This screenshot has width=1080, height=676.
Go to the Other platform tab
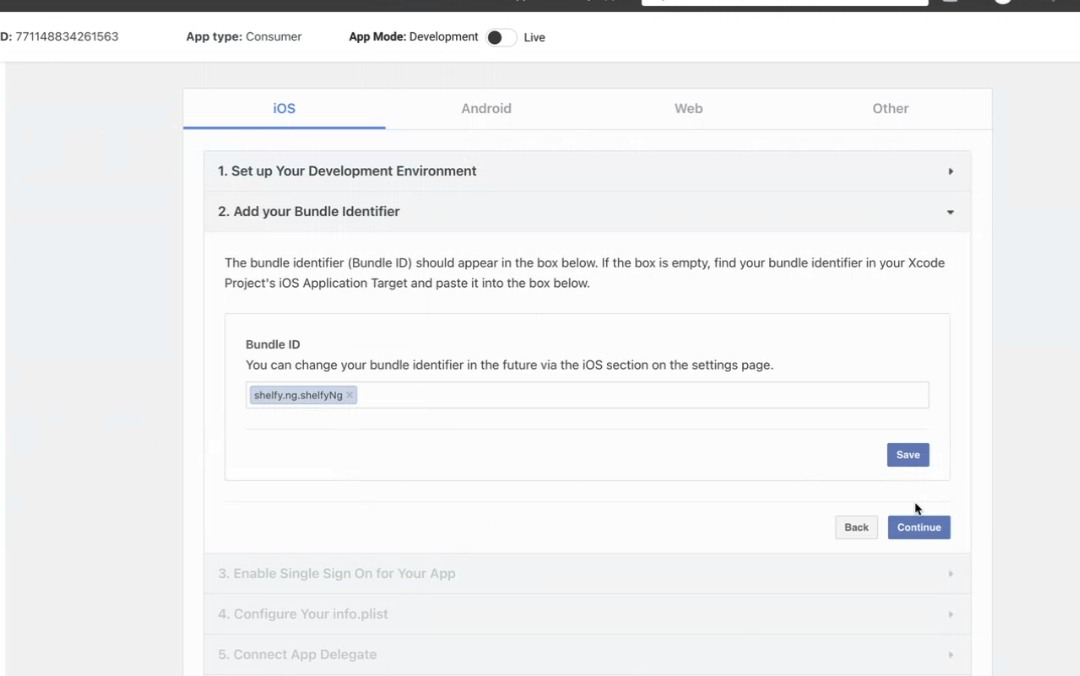tap(890, 108)
